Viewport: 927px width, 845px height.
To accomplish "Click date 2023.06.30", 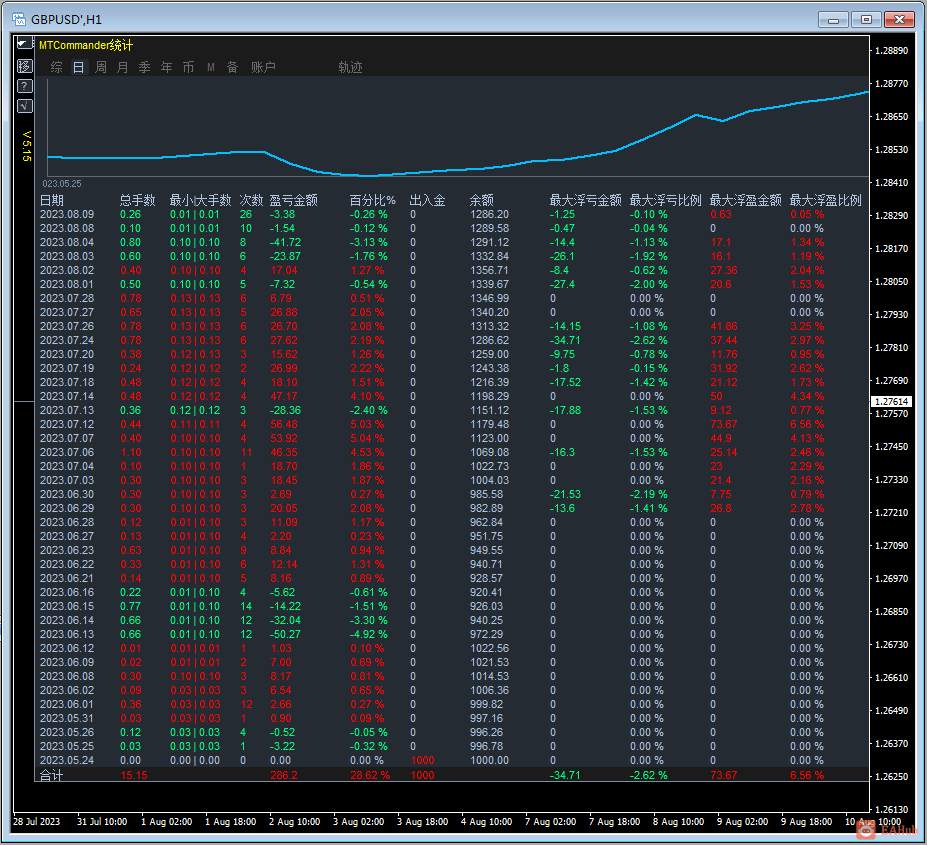I will click(x=67, y=494).
